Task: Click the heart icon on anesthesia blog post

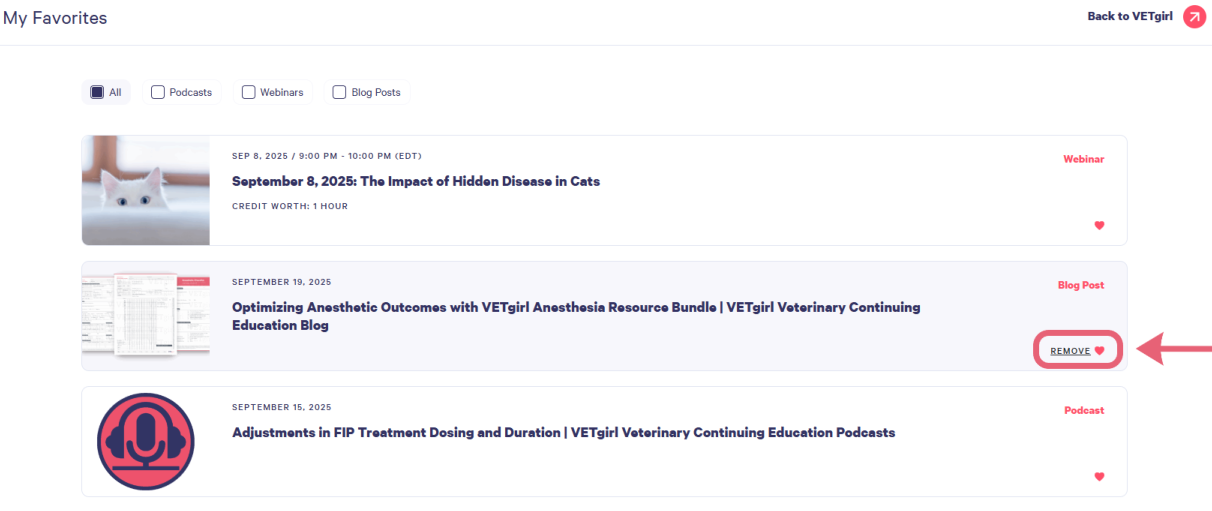Action: coord(1099,351)
